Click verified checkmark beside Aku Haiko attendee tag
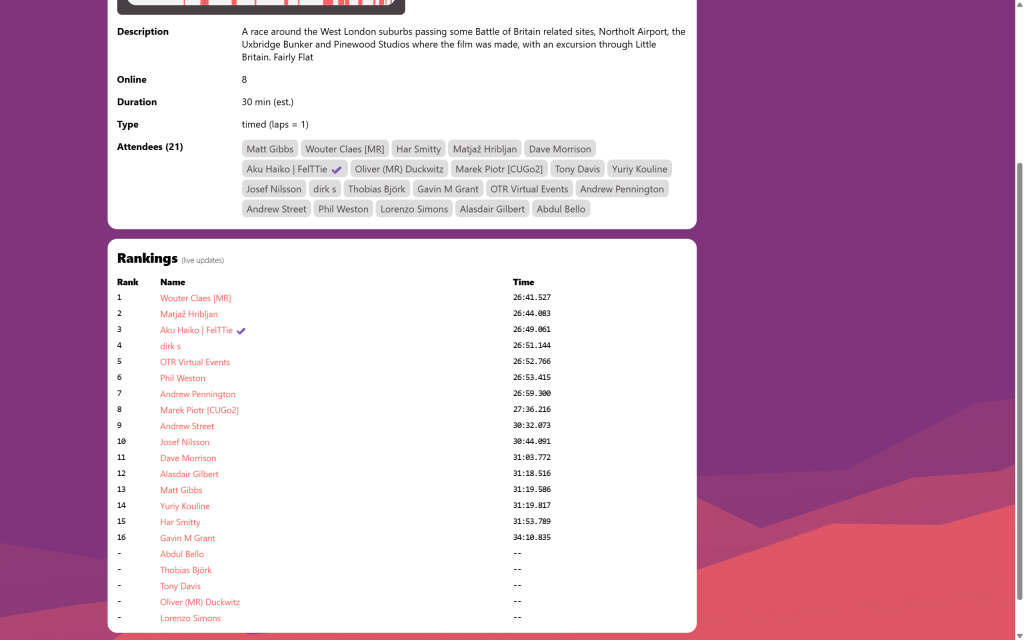 coord(337,170)
